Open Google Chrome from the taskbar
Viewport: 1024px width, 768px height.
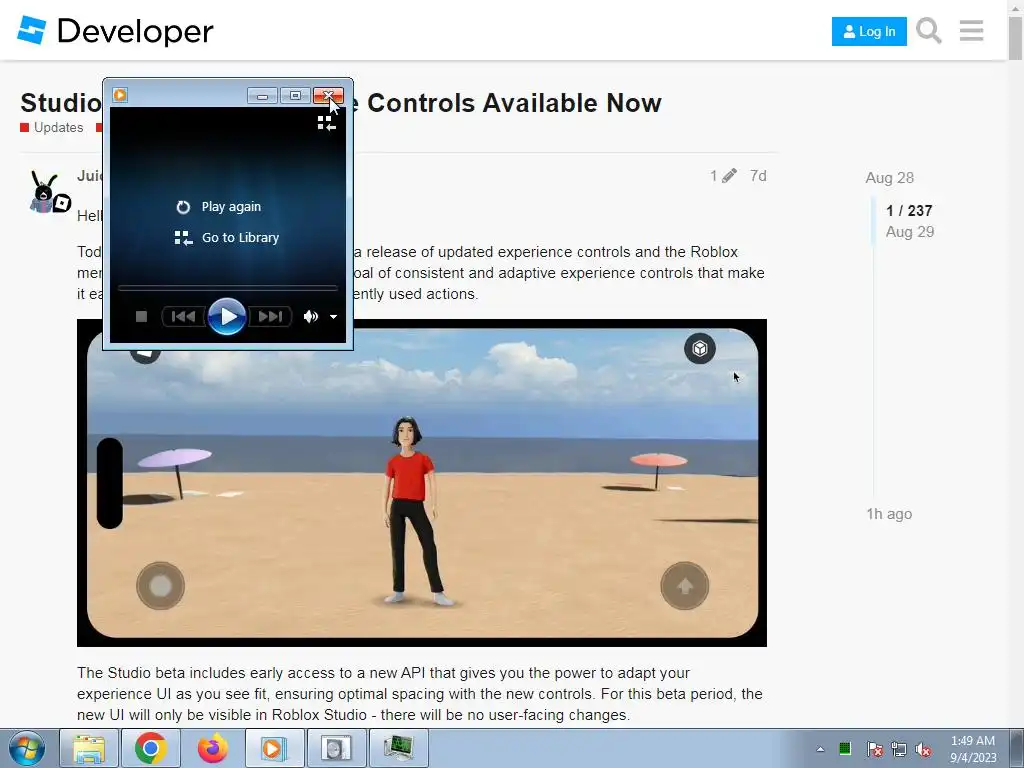pos(151,748)
